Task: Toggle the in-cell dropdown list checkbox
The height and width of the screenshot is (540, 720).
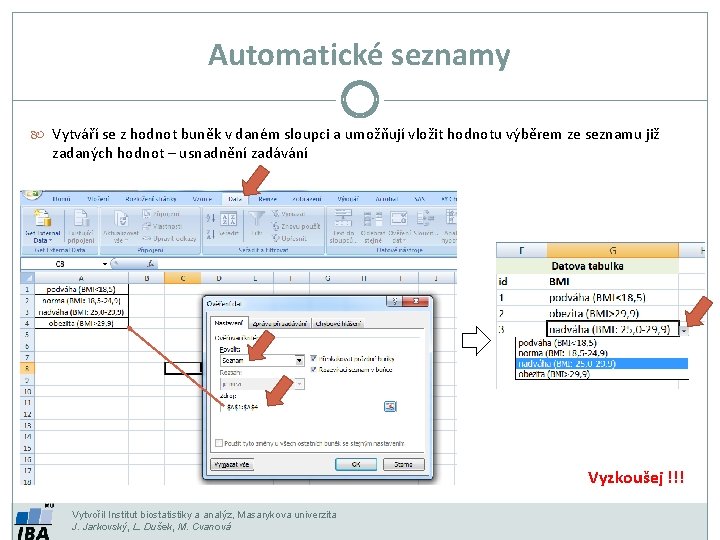Action: [x=314, y=369]
